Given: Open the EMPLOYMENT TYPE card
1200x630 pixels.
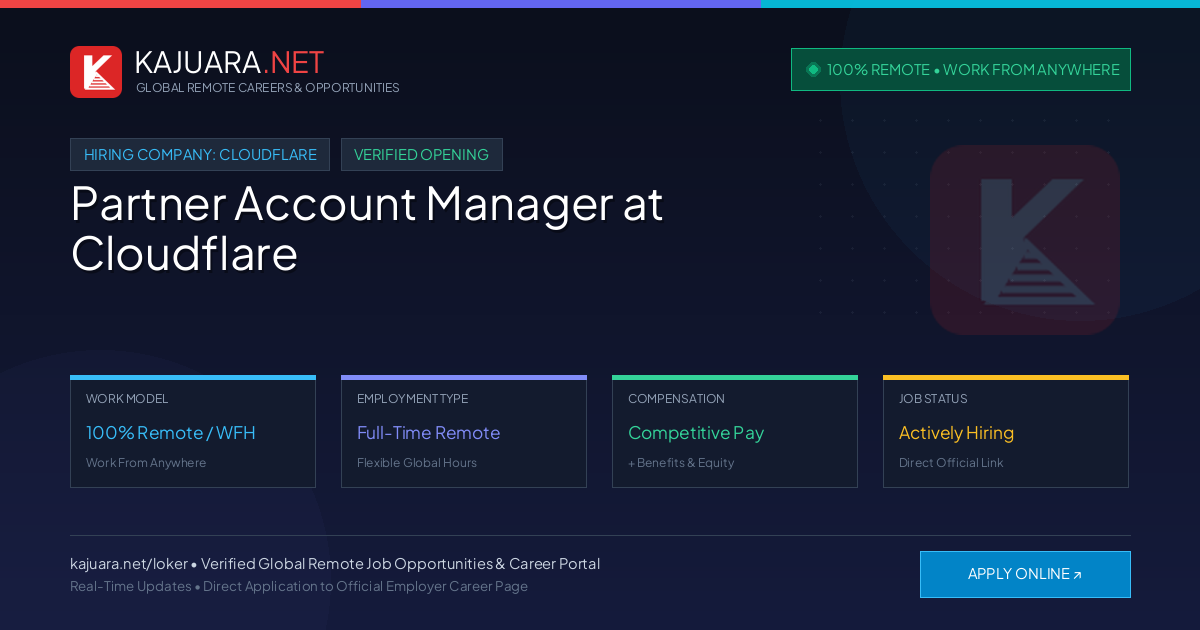Looking at the screenshot, I should click(464, 431).
